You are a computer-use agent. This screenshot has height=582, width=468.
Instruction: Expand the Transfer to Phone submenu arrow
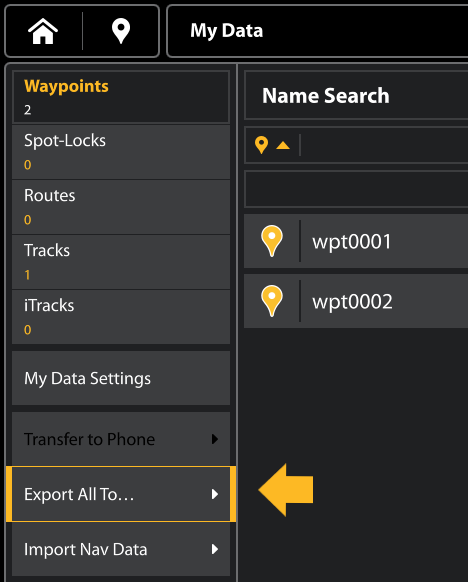coord(215,439)
